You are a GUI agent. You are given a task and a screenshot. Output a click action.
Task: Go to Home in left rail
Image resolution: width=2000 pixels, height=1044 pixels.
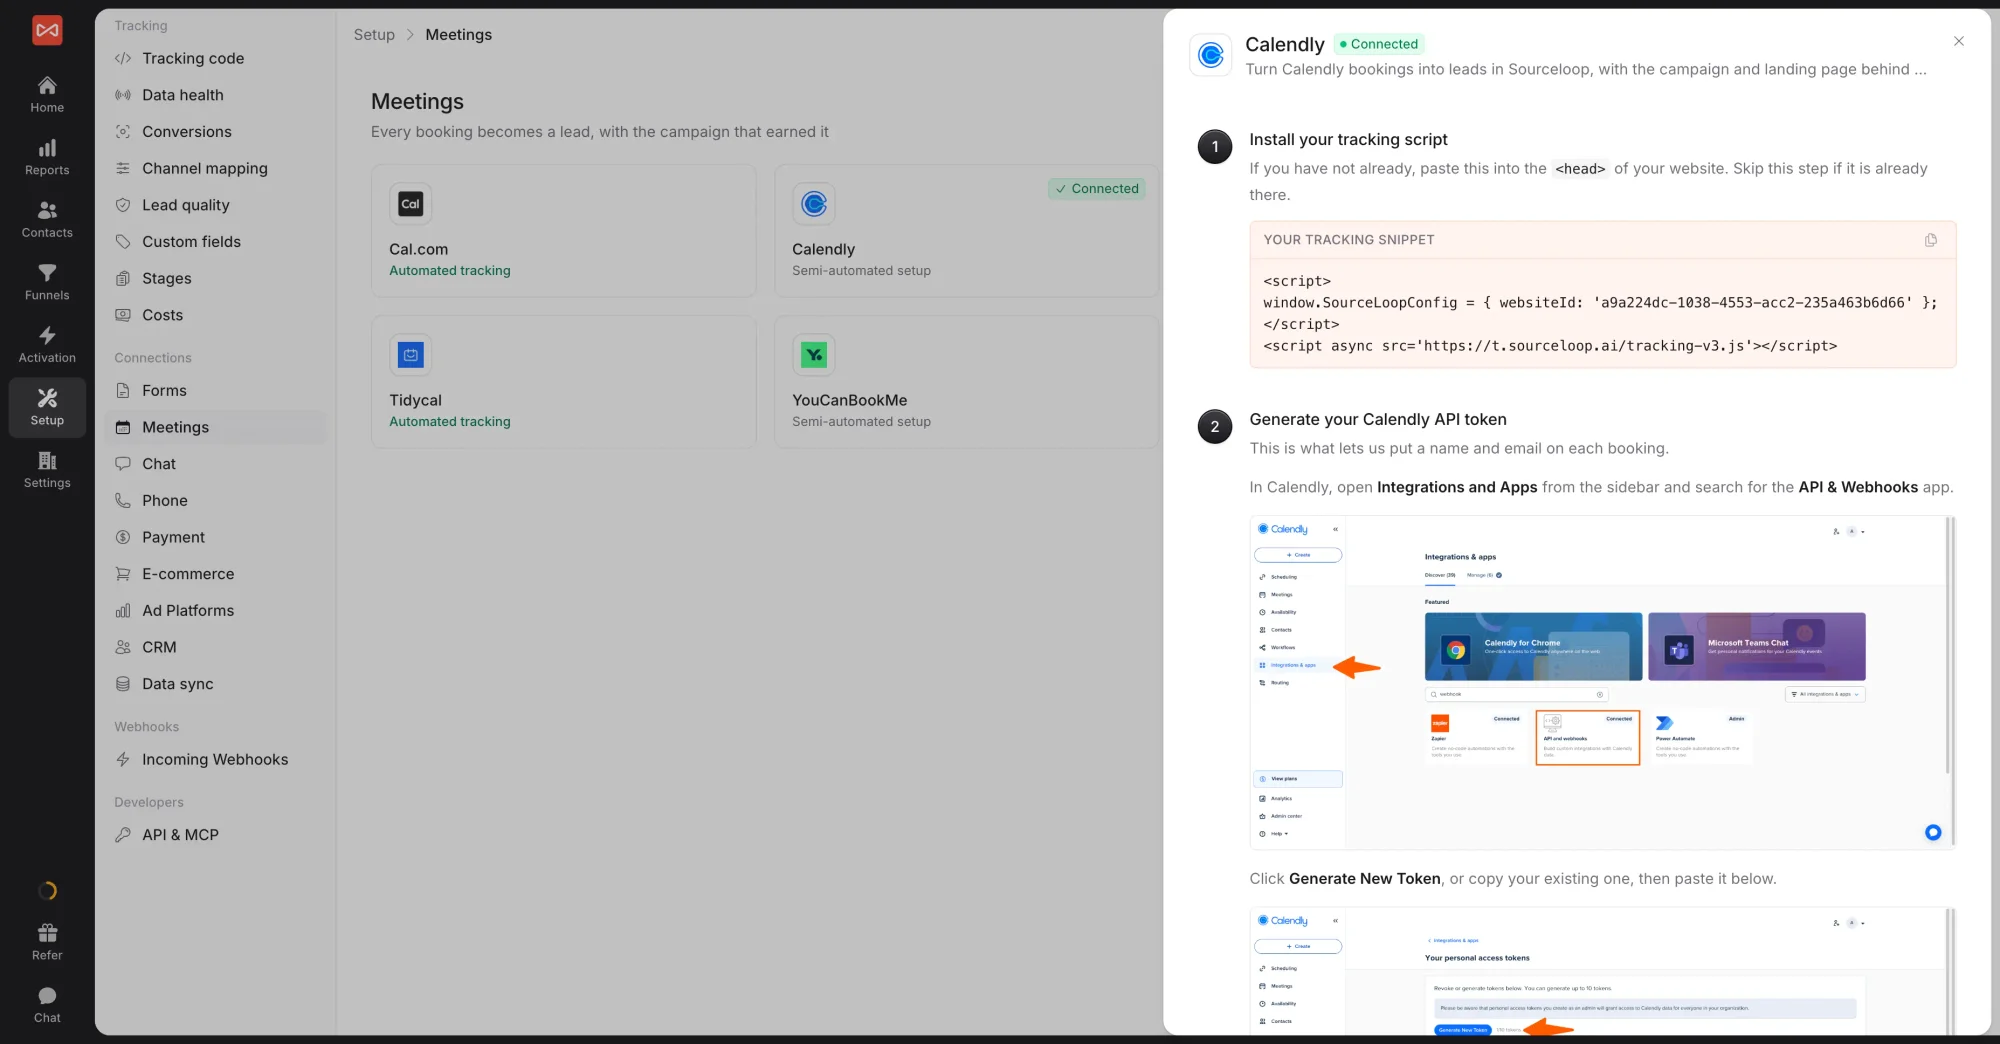[x=47, y=95]
